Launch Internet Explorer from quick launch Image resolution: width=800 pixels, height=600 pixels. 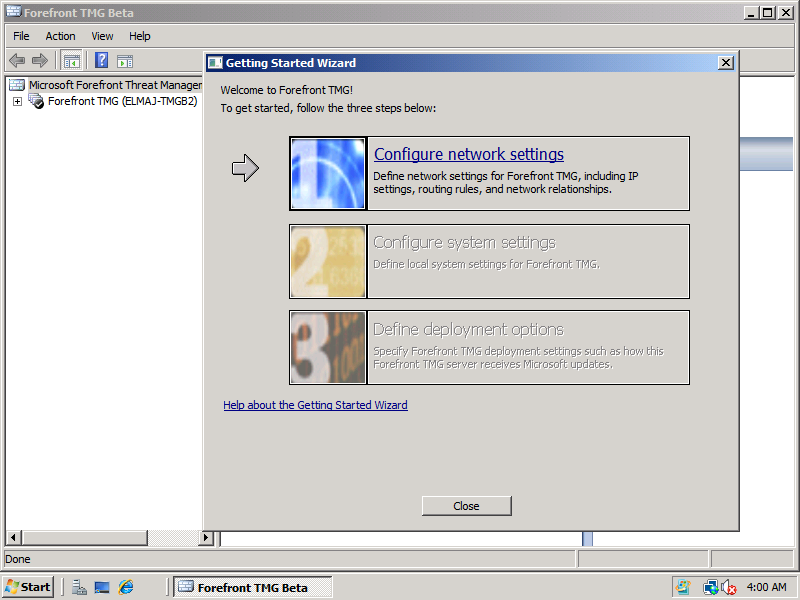pyautogui.click(x=126, y=587)
